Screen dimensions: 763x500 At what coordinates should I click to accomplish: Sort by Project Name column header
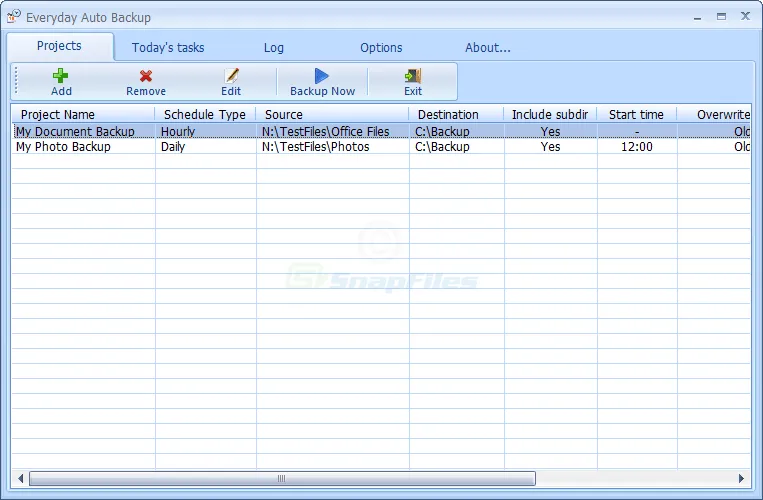(83, 114)
